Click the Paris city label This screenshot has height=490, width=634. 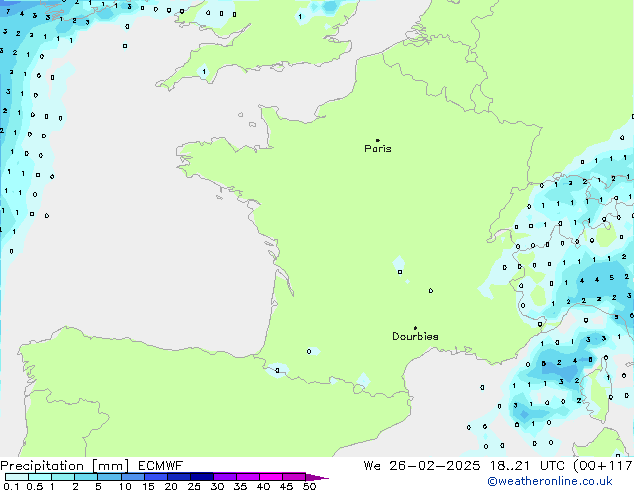click(378, 149)
